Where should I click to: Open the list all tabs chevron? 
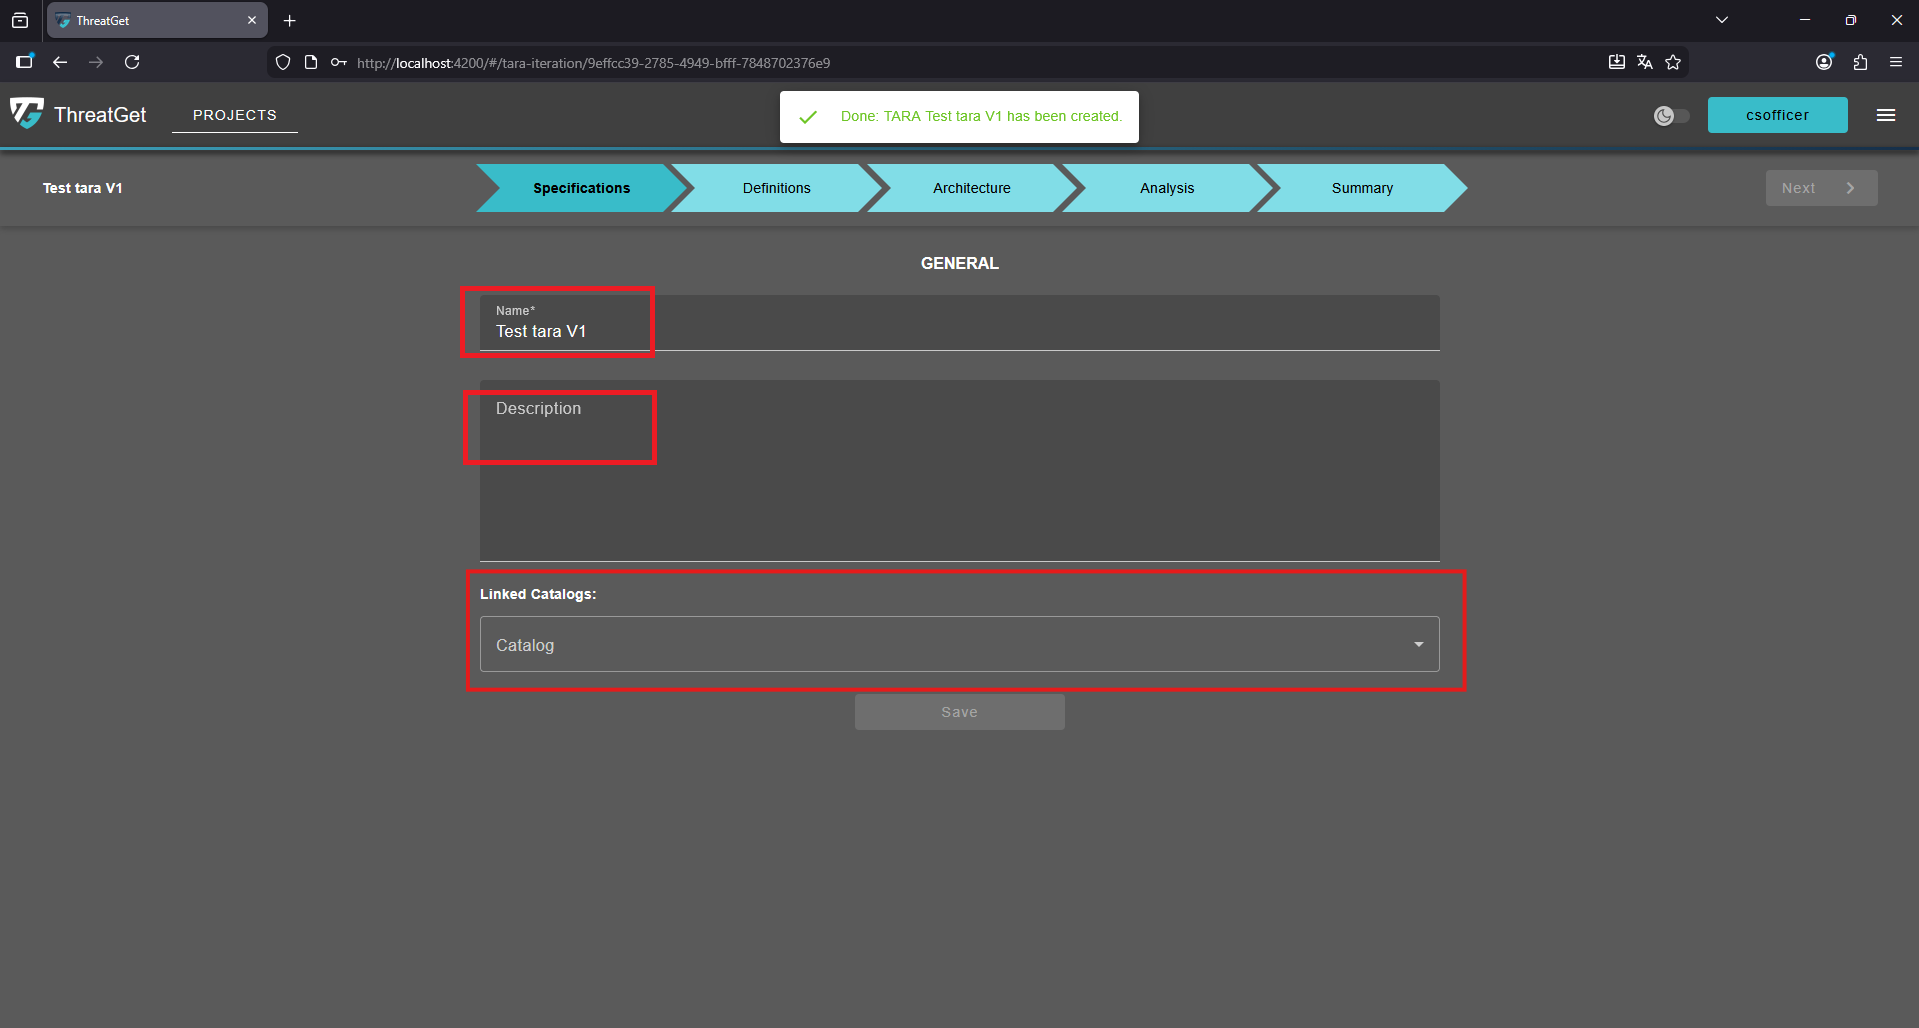[1722, 20]
